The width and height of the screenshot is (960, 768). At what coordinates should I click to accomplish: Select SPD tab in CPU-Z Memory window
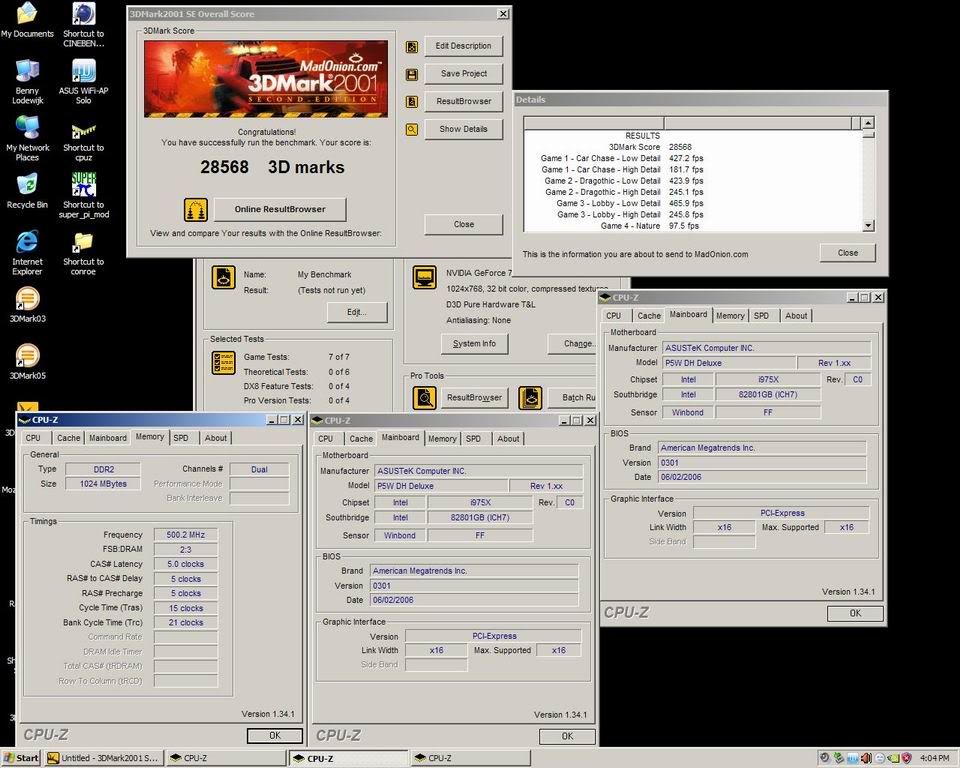coord(181,438)
